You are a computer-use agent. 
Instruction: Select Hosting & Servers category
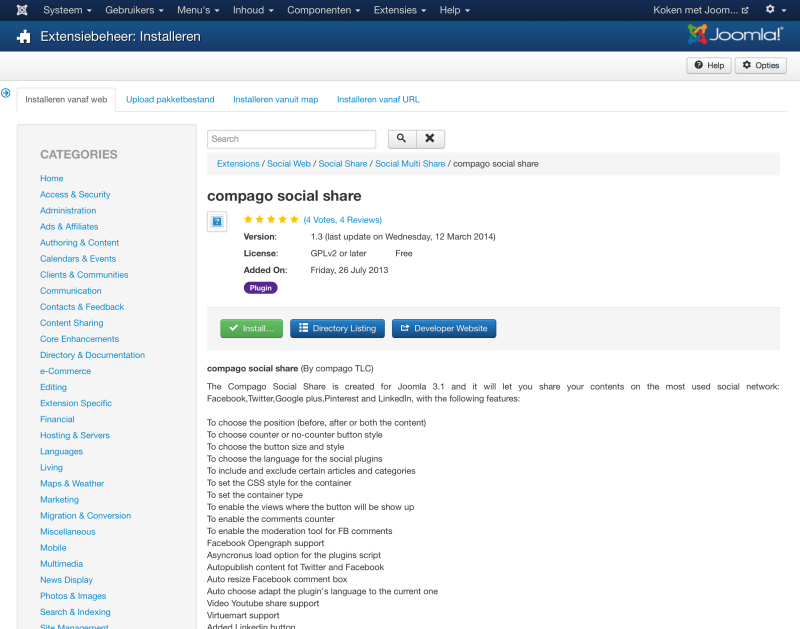75,436
